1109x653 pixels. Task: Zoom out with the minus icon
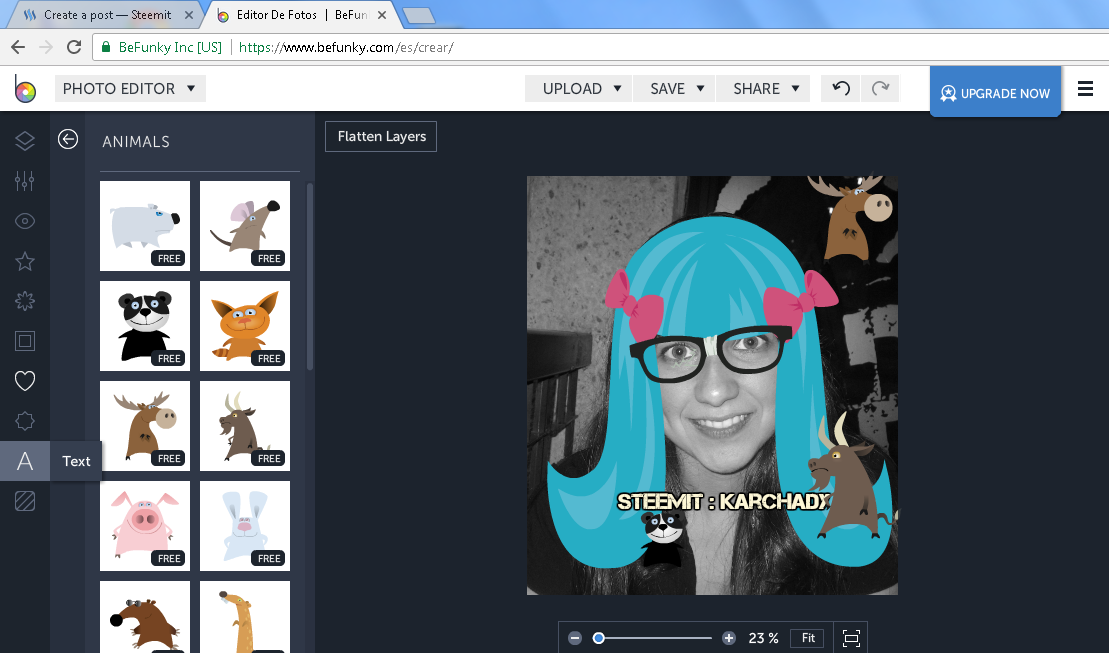[575, 638]
